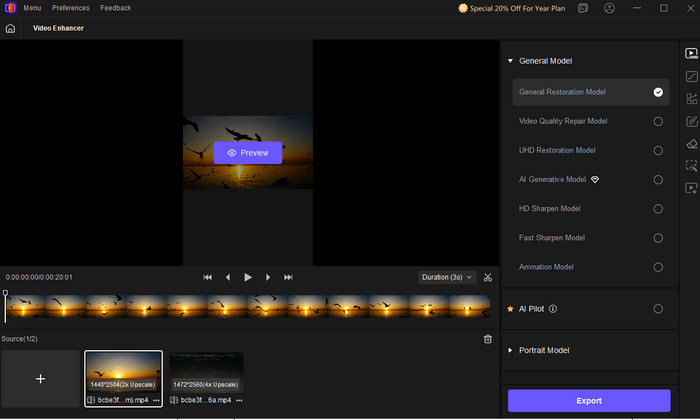Open Special 20% Off For Year Plan offer
This screenshot has height=420, width=700.
pyautogui.click(x=512, y=8)
